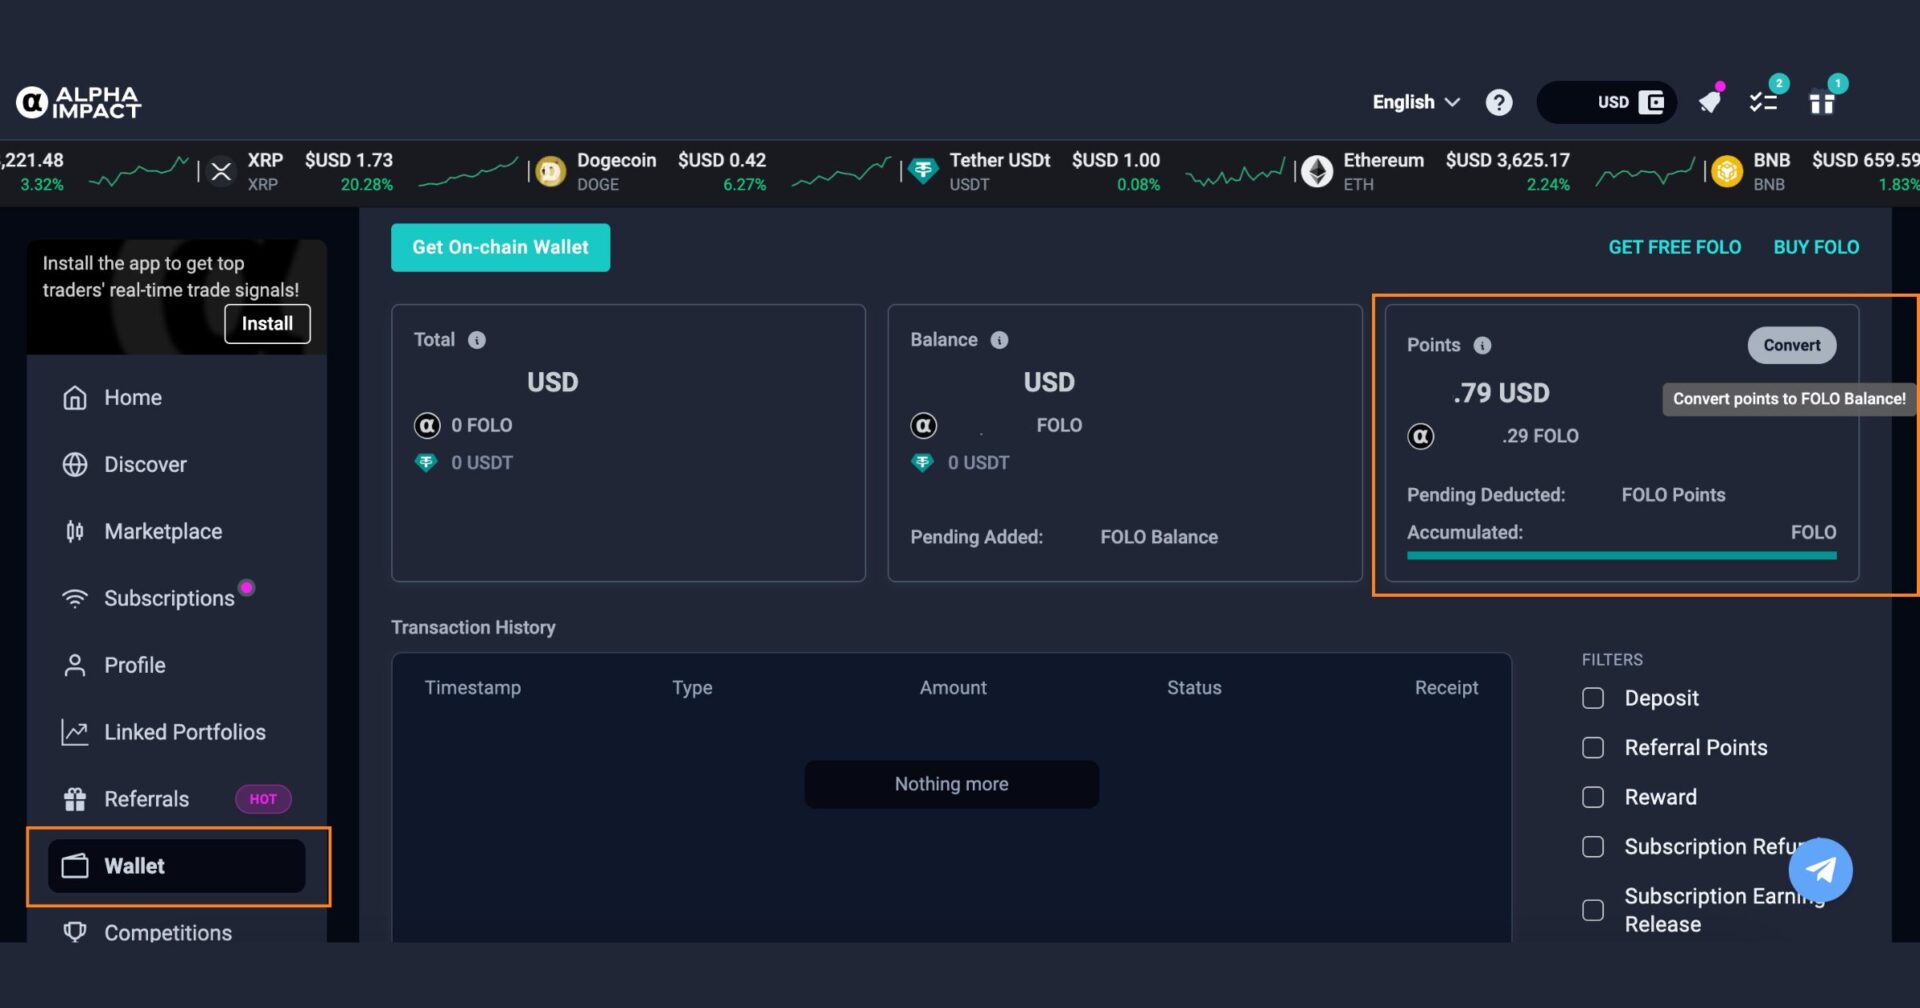
Task: Click the Ethereum coin icon in ticker
Action: 1317,171
